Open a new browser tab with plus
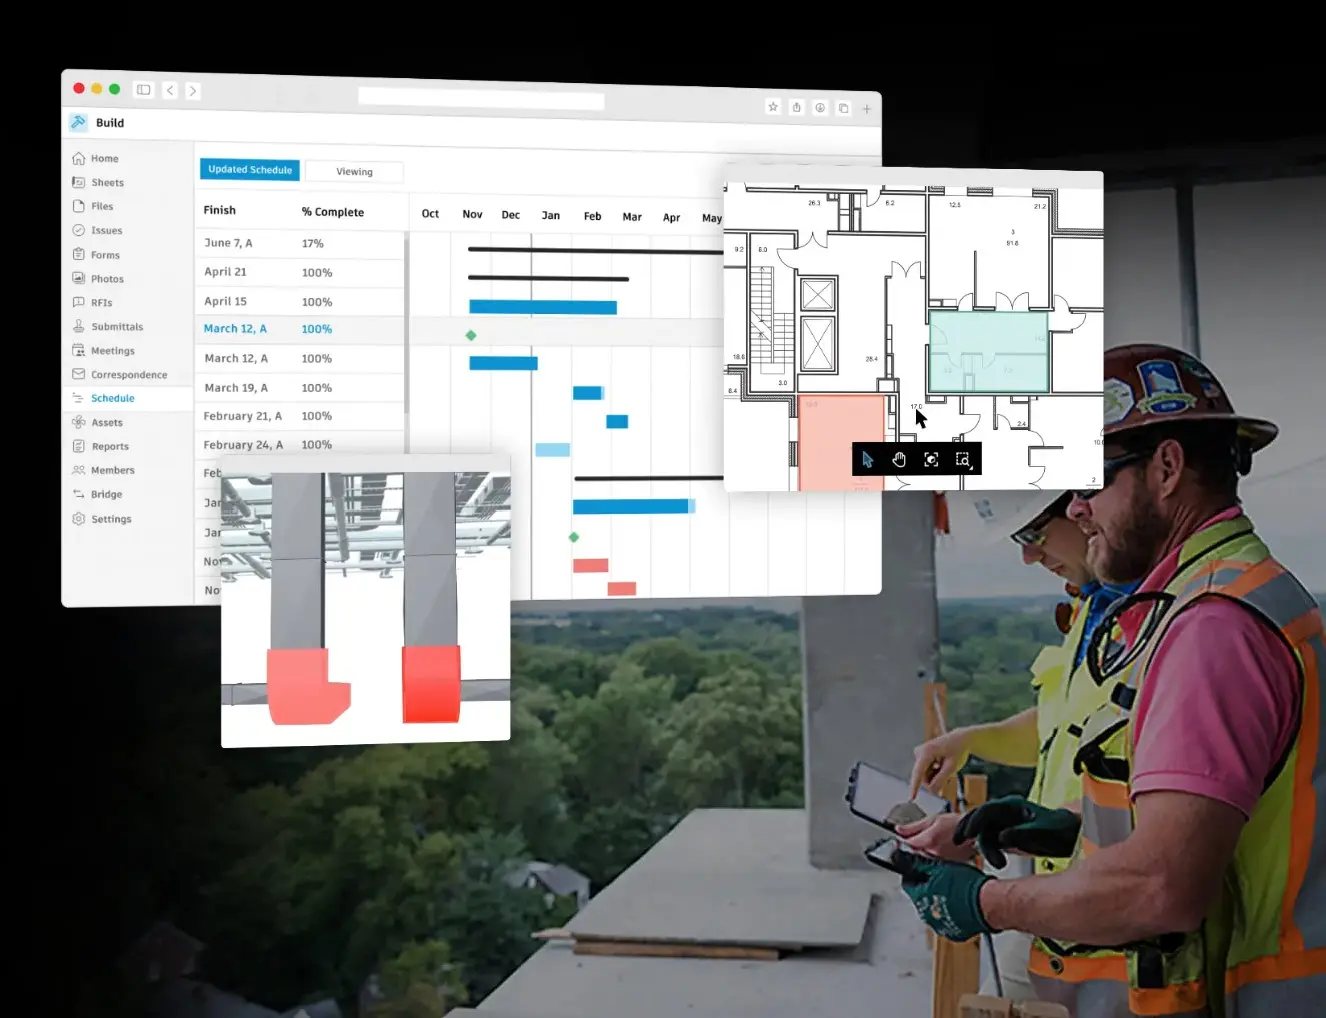This screenshot has width=1326, height=1018. [x=867, y=109]
